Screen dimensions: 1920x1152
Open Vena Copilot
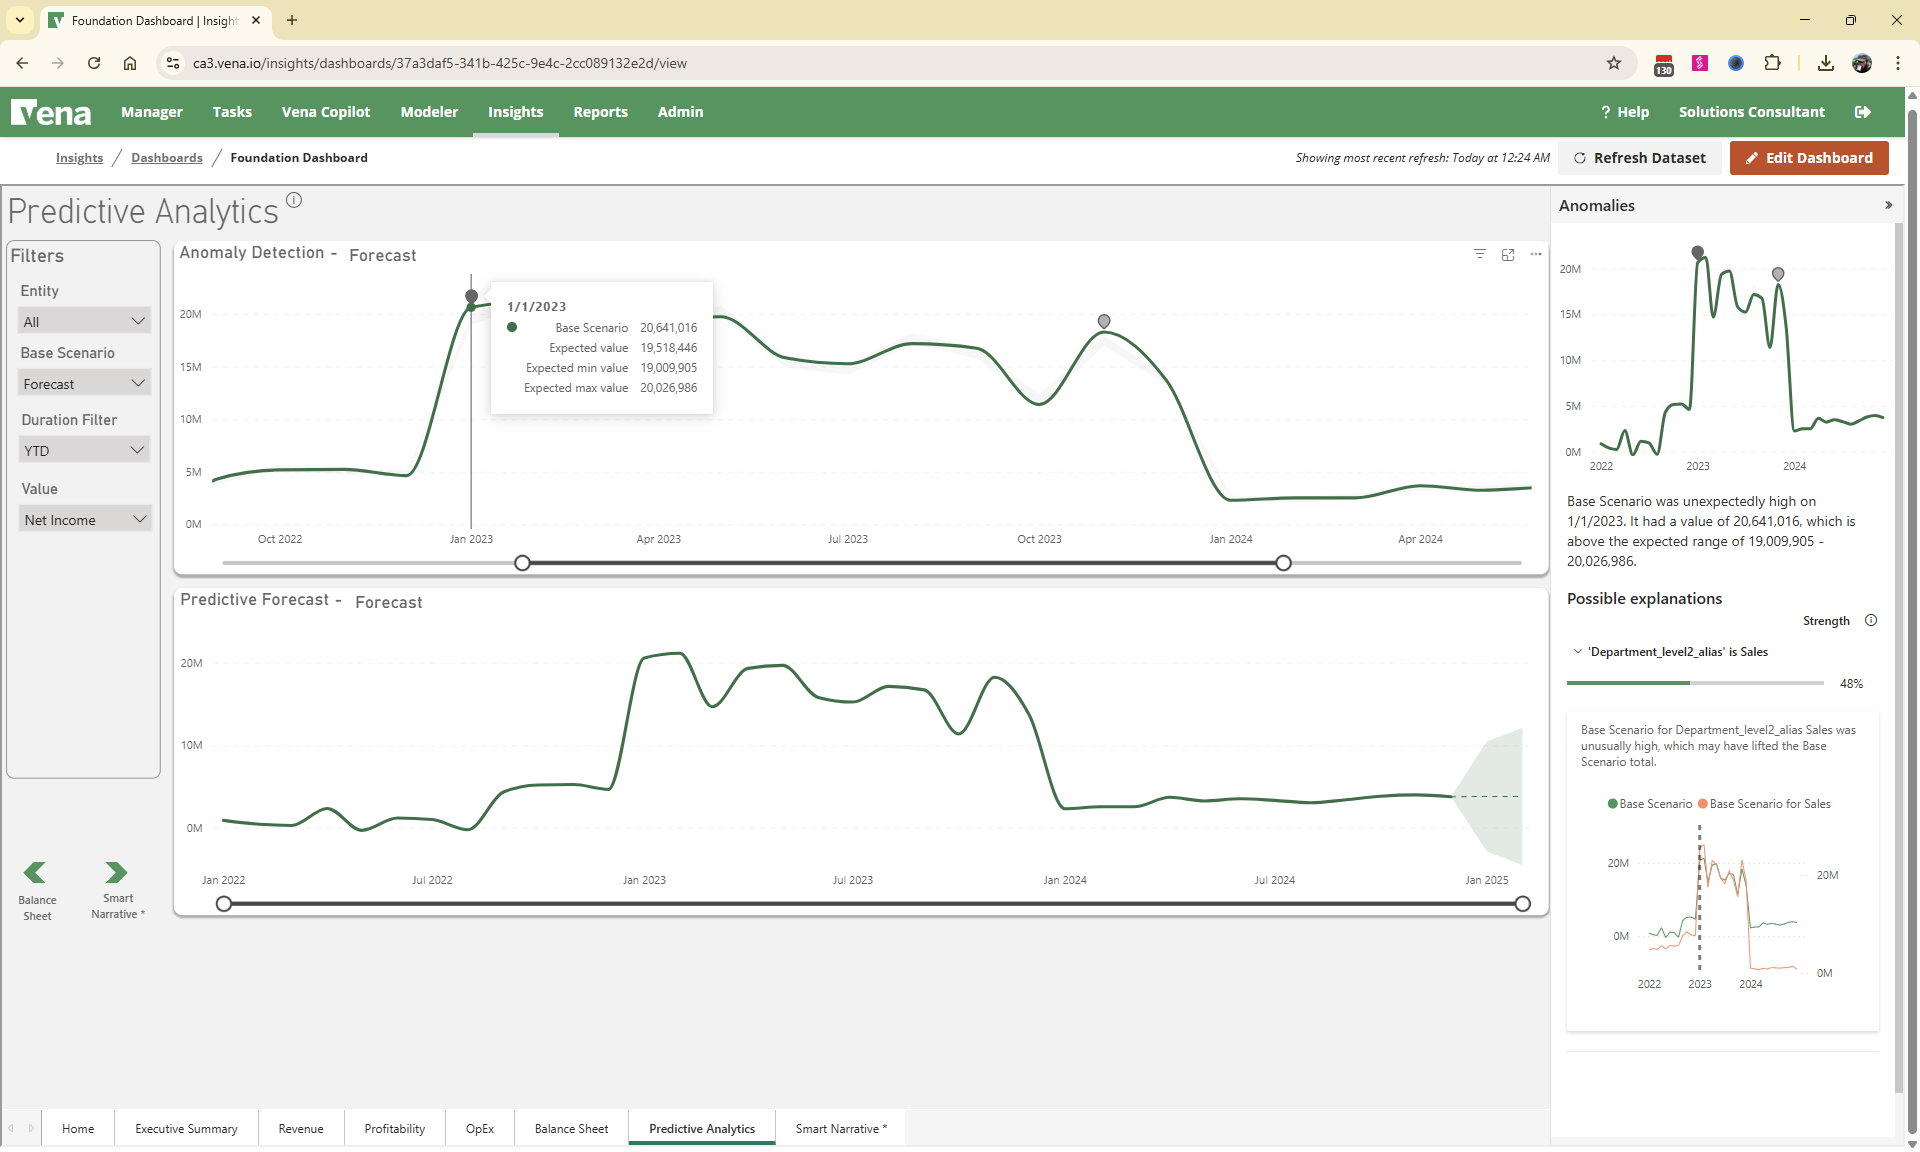coord(326,112)
